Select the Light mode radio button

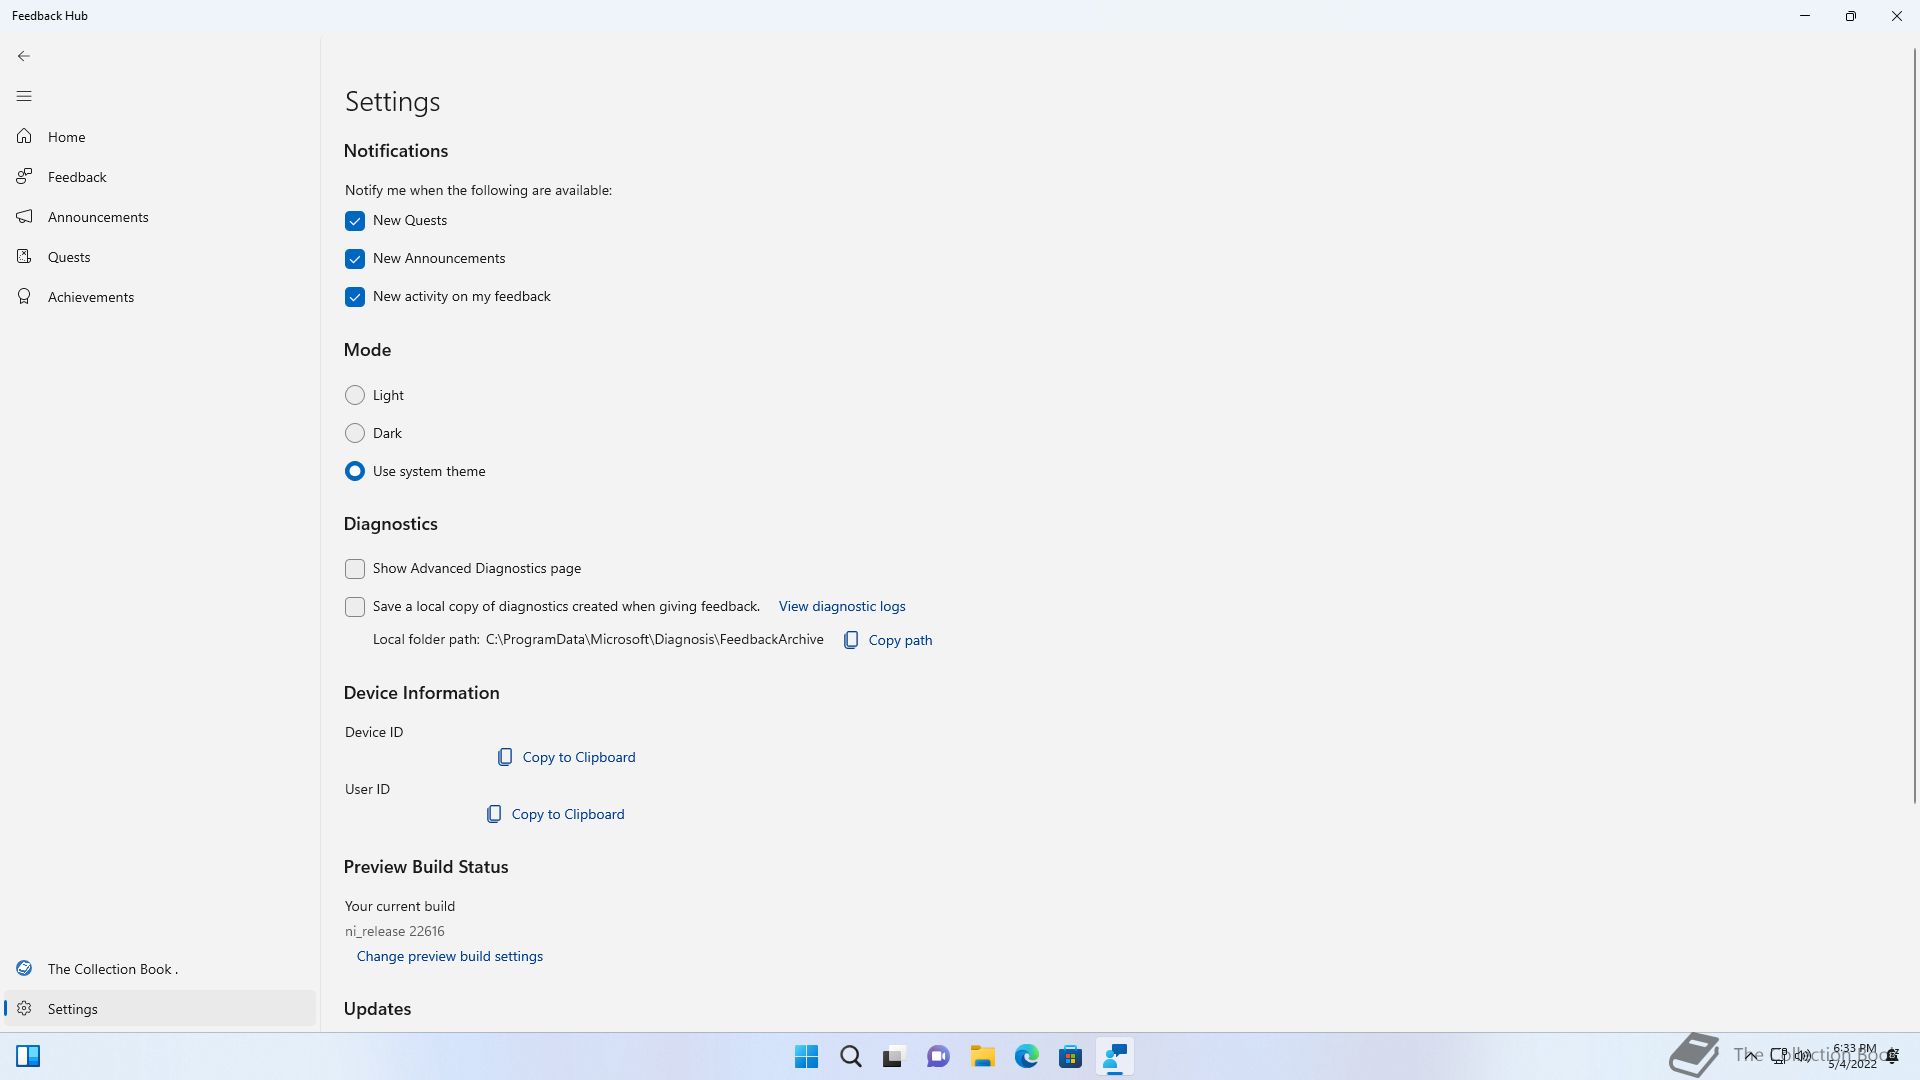(355, 395)
